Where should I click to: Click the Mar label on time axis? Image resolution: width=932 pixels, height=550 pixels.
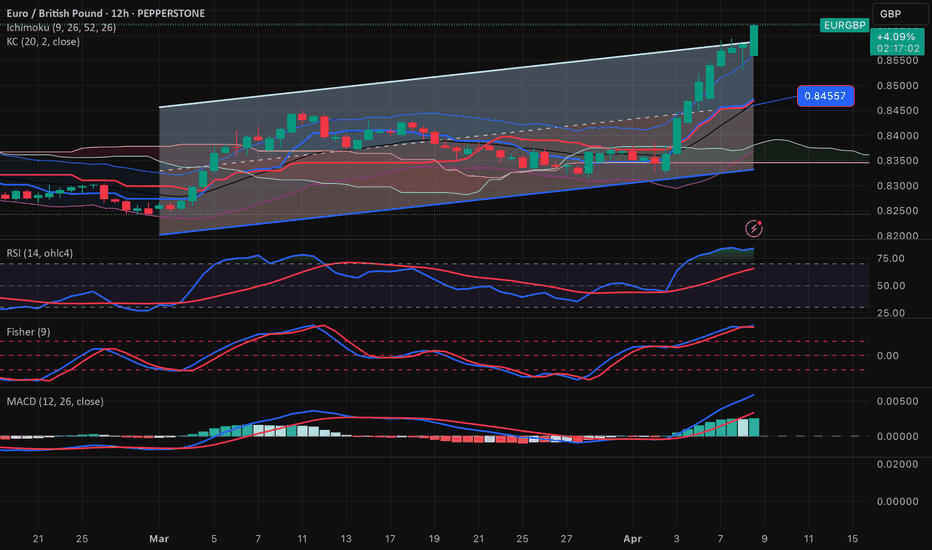point(159,539)
